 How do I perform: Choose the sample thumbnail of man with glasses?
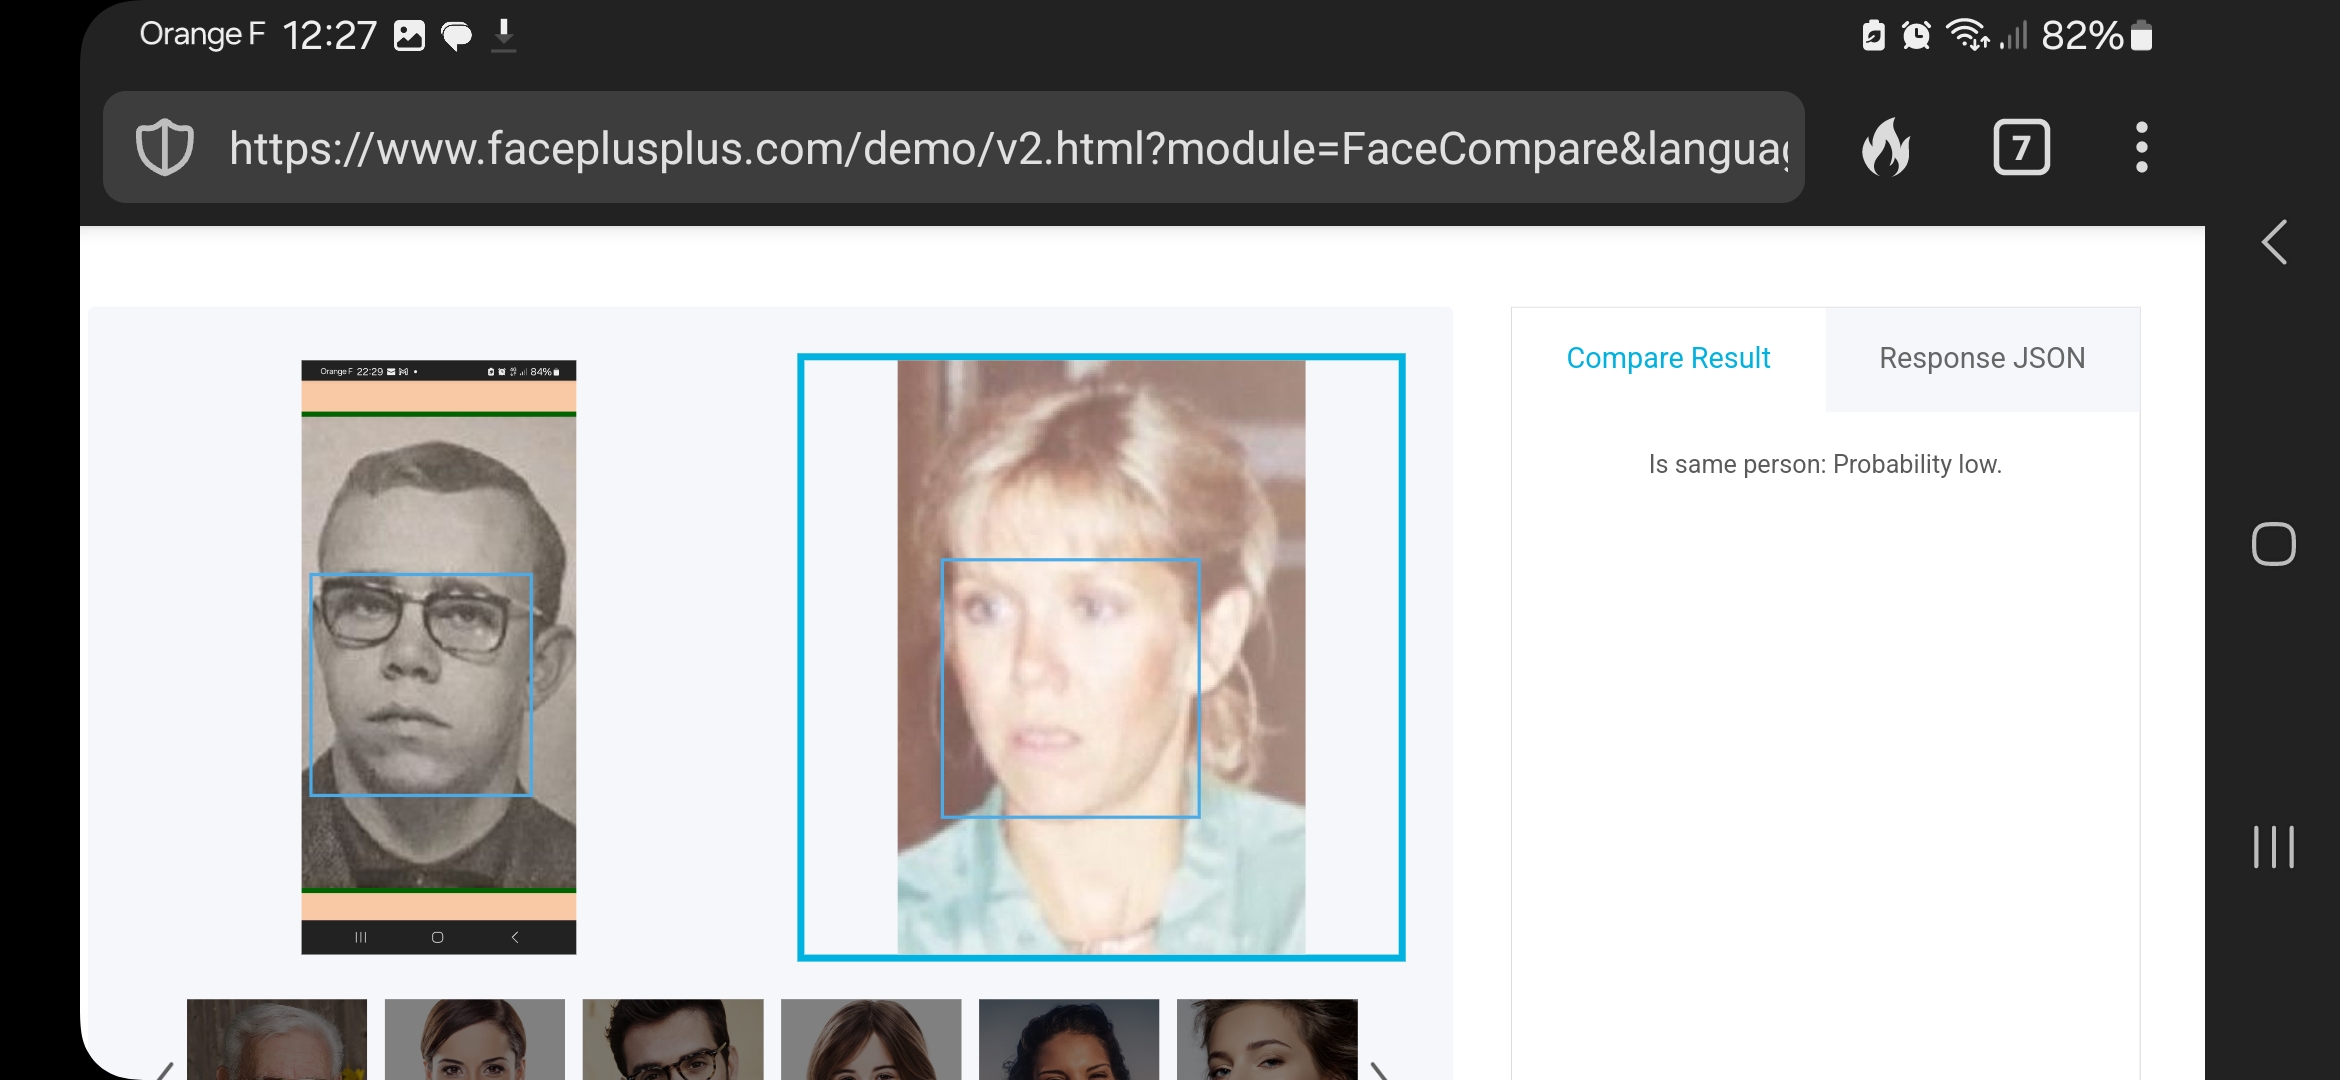[673, 1039]
